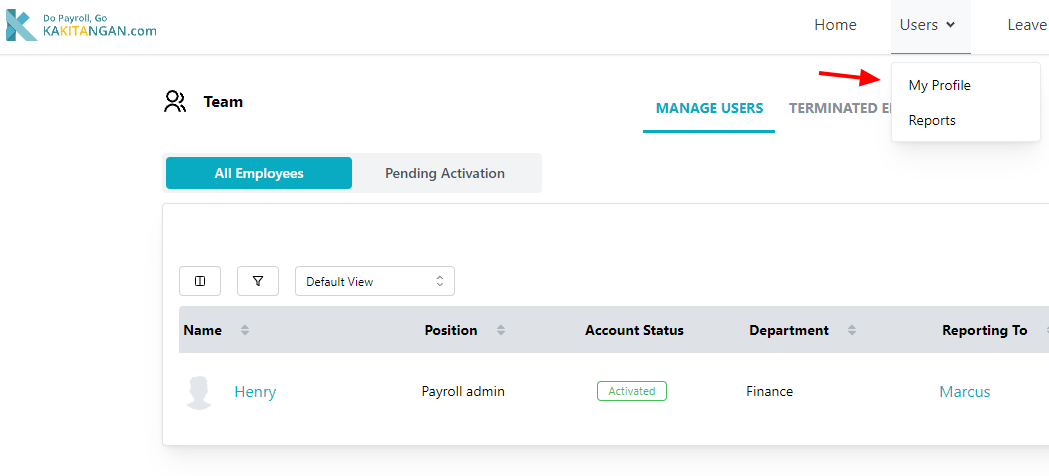Select My Profile from Users menu
Image resolution: width=1049 pixels, height=476 pixels.
click(x=939, y=85)
